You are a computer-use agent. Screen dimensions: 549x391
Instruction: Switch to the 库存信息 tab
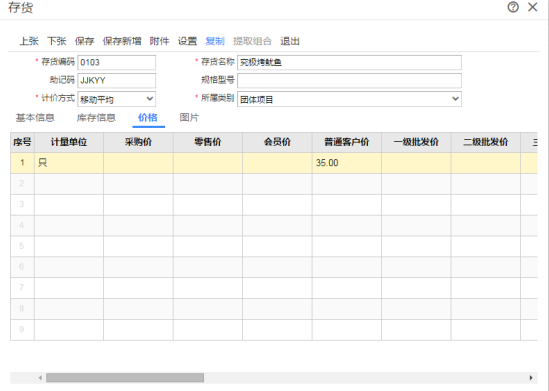pos(96,118)
